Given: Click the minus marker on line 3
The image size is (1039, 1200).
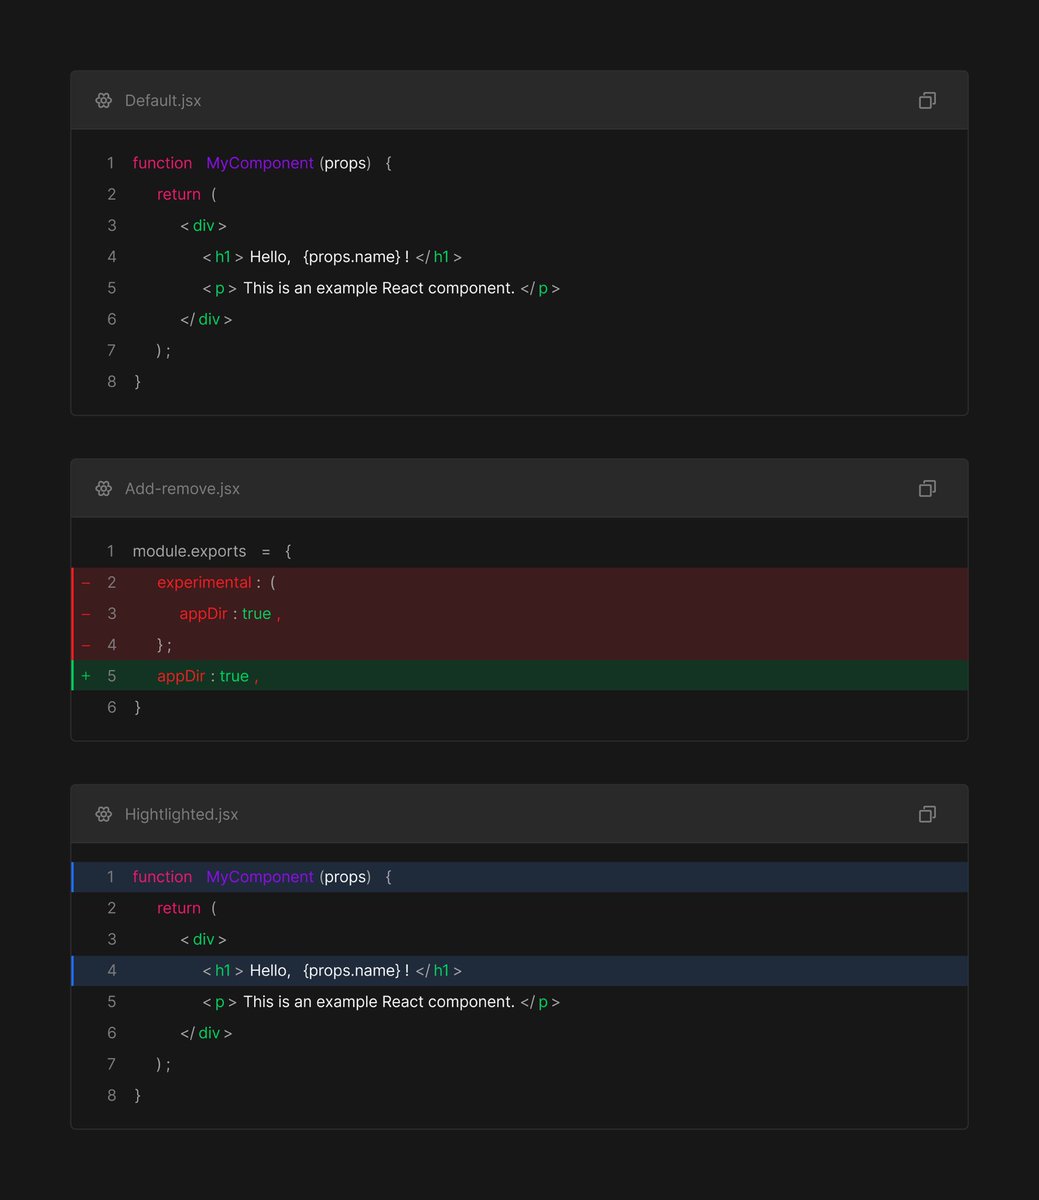Looking at the screenshot, I should 86,613.
